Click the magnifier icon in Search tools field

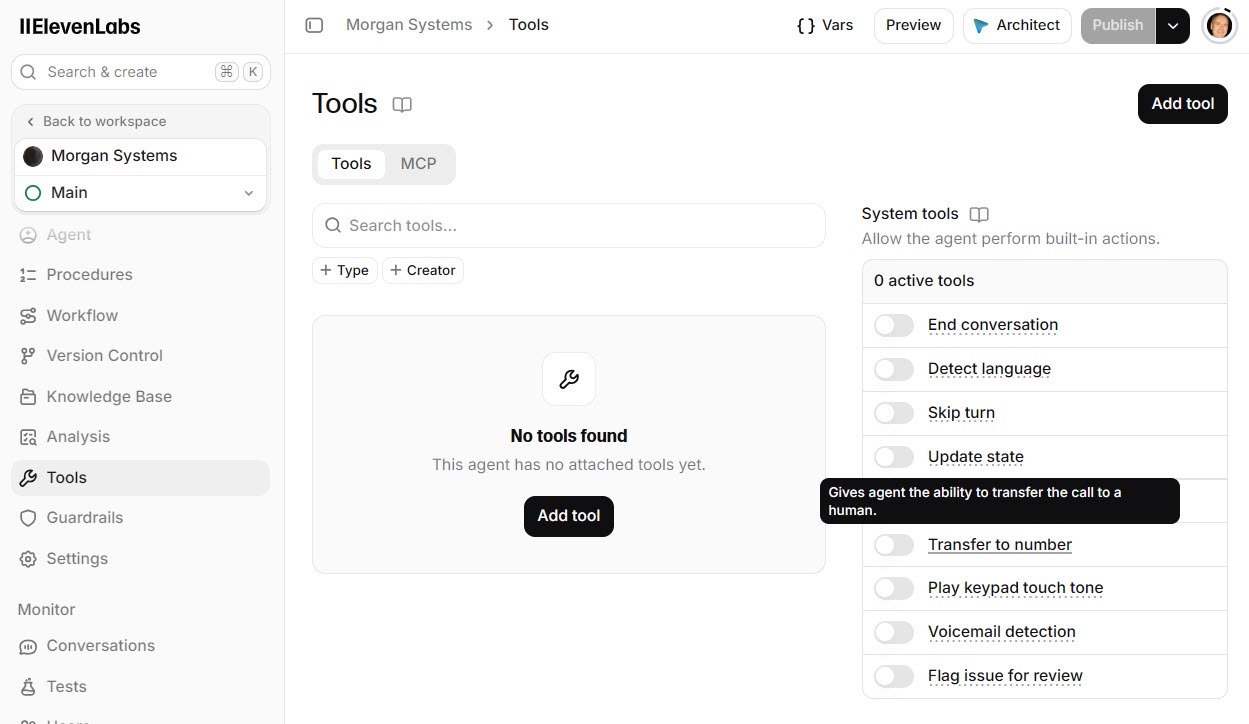(x=333, y=226)
